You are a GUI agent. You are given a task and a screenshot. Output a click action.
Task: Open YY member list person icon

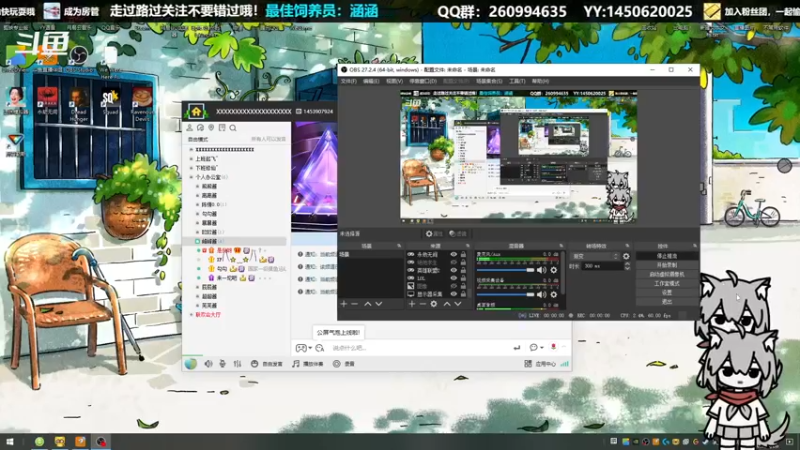pyautogui.click(x=190, y=128)
